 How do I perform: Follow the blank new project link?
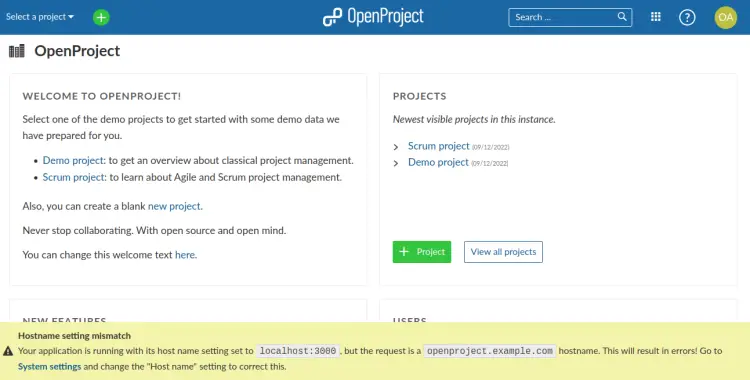174,206
